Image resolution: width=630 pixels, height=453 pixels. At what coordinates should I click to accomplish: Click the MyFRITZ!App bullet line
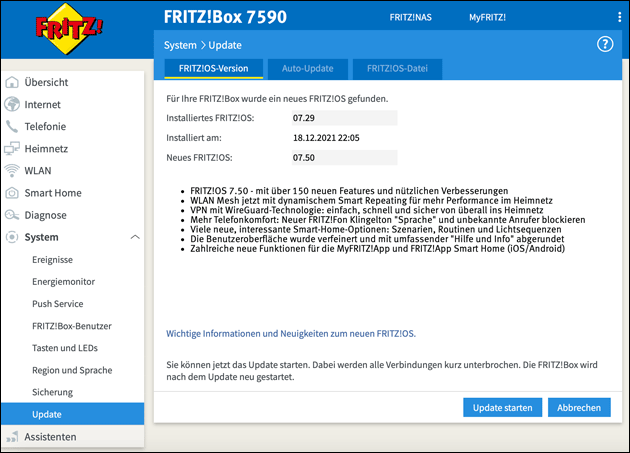coord(378,249)
